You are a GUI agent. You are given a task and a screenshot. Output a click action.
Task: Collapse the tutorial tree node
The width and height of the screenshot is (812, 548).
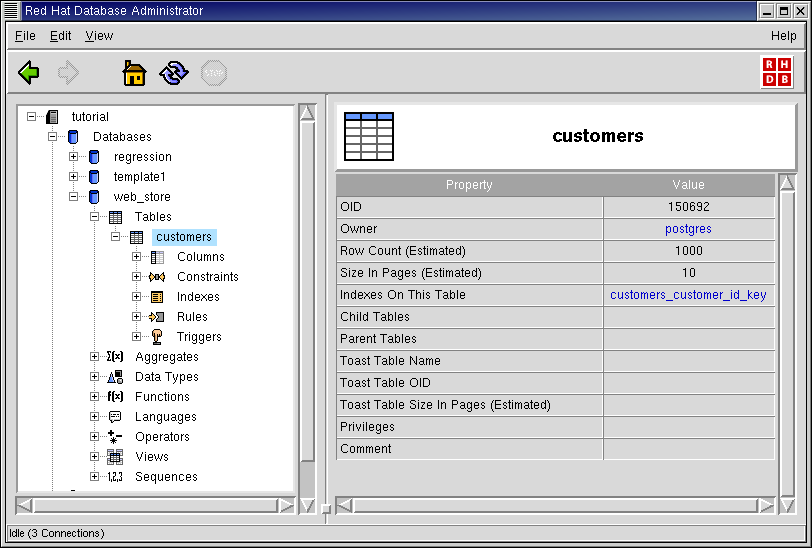(x=32, y=117)
